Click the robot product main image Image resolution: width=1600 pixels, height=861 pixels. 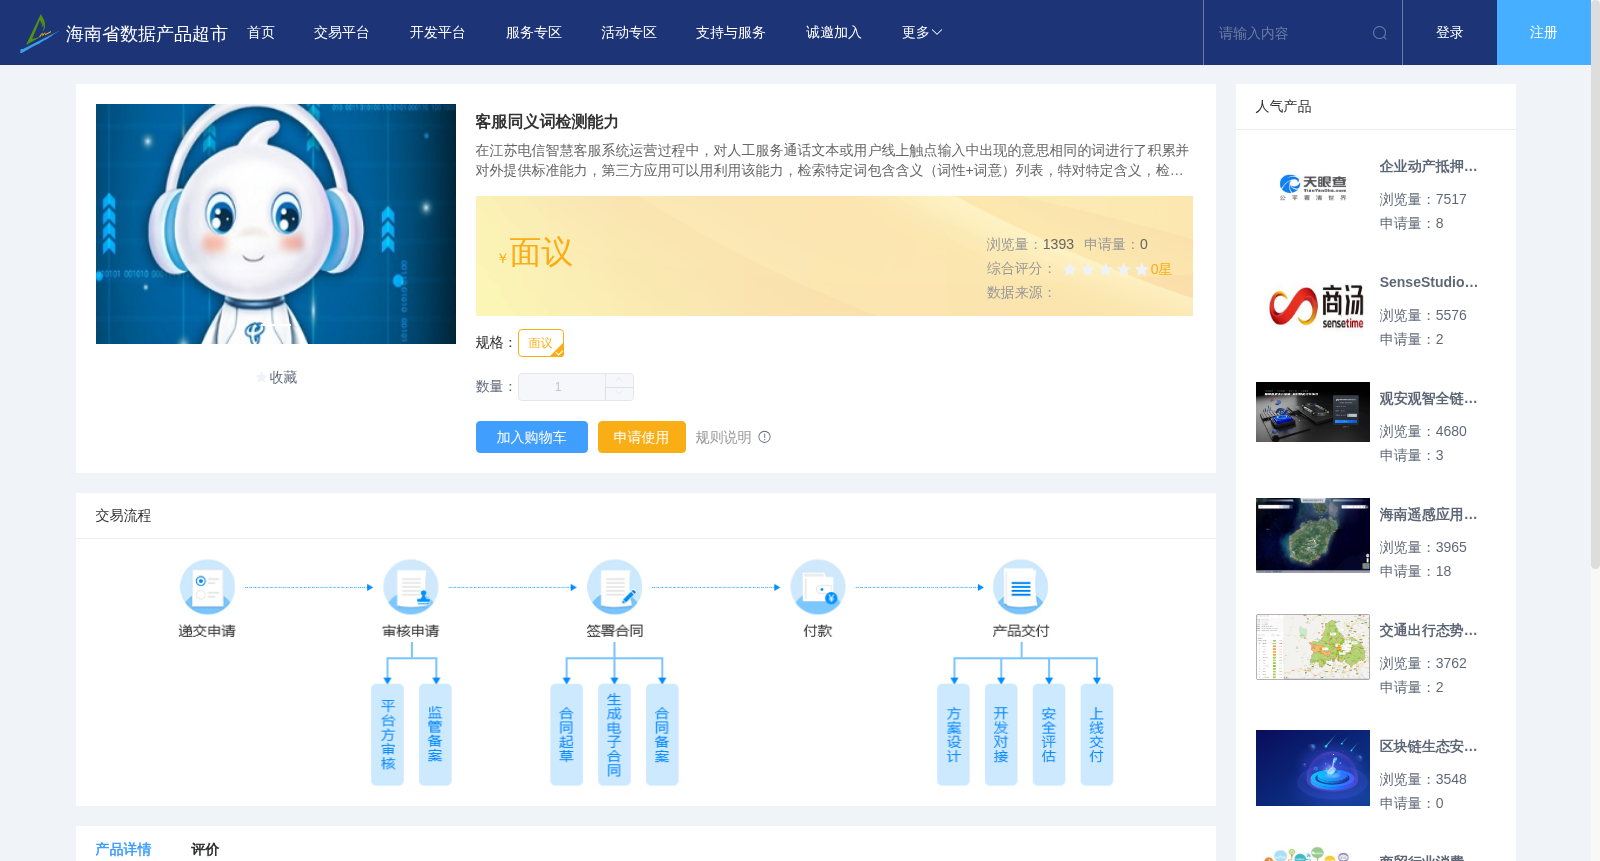pos(276,224)
